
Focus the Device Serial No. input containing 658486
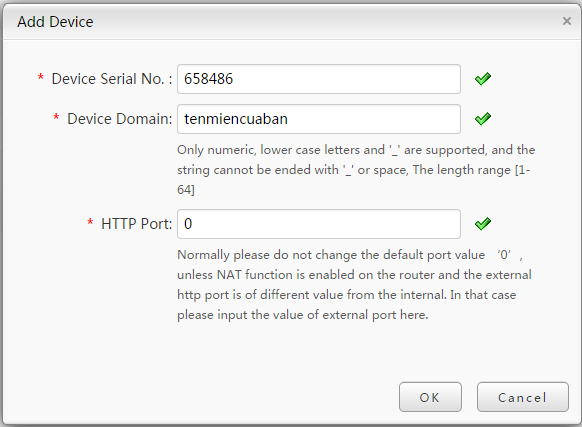click(319, 79)
